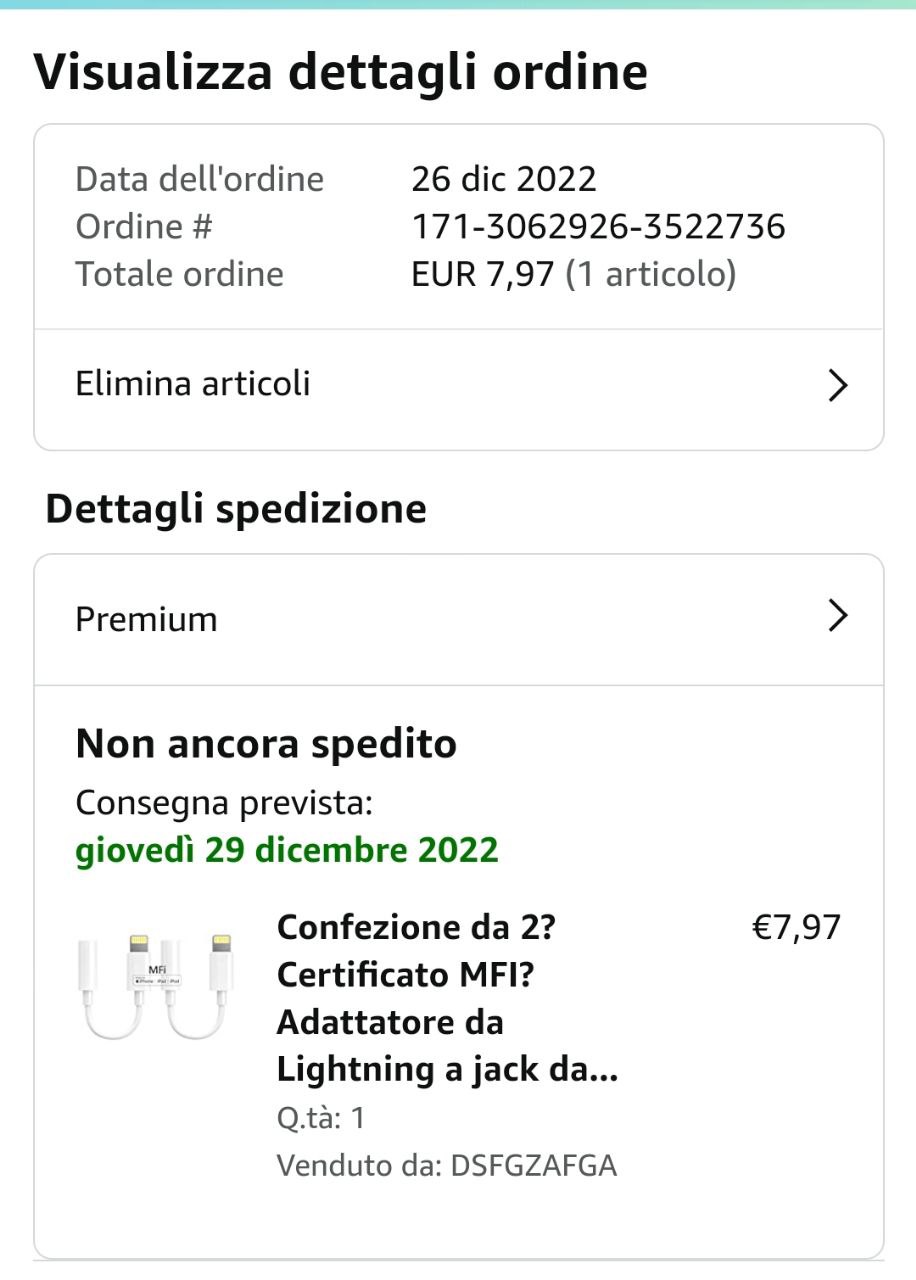Tap the (1 articolo) item count

[650, 274]
